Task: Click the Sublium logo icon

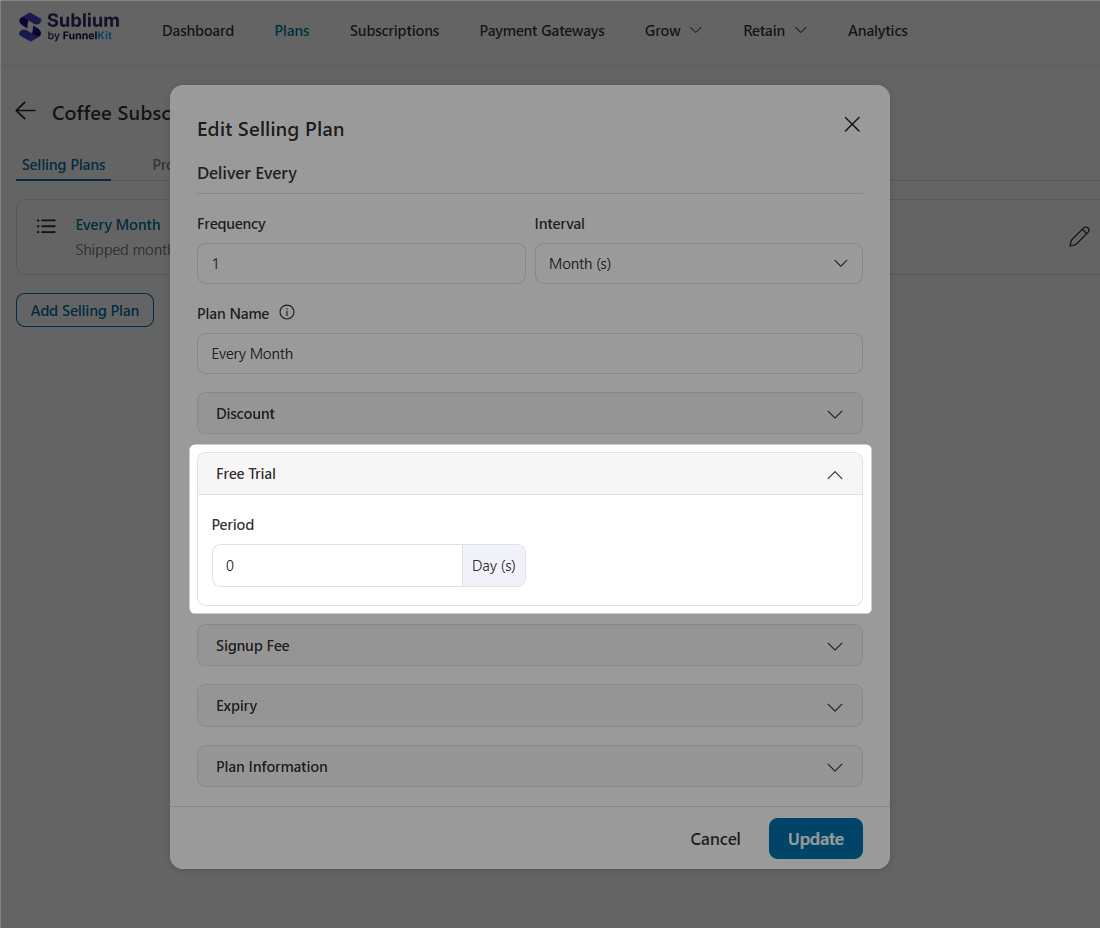Action: (31, 28)
